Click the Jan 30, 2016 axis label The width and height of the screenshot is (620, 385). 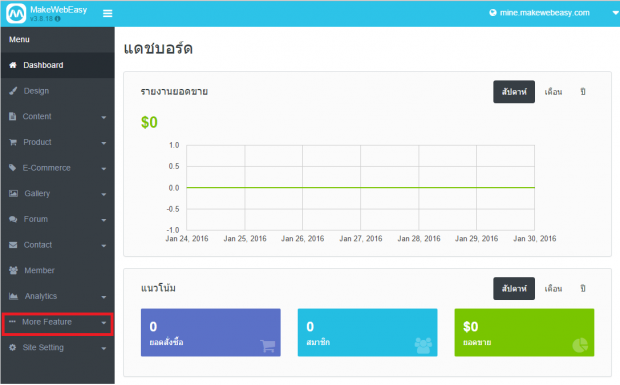point(535,238)
